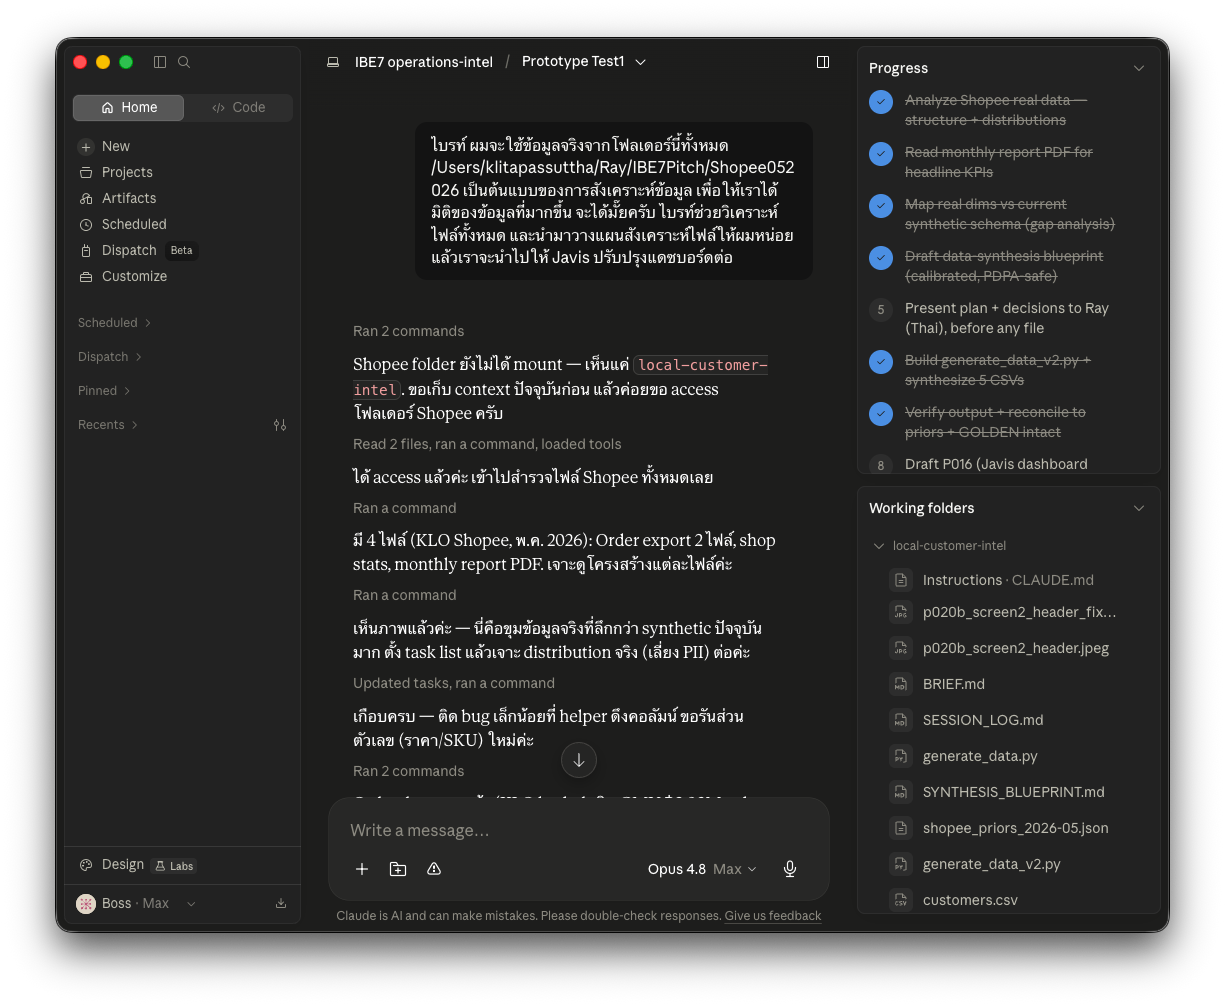Open Design Labs
This screenshot has width=1225, height=1006.
(x=136, y=865)
